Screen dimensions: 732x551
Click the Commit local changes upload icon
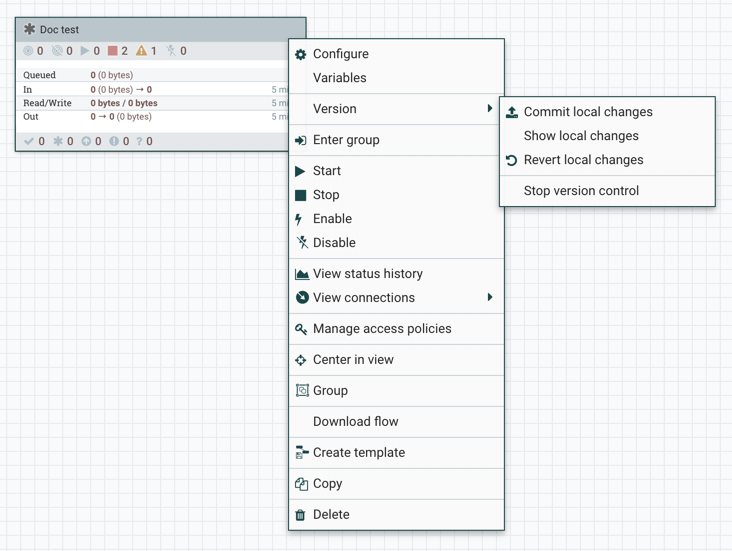click(x=512, y=112)
